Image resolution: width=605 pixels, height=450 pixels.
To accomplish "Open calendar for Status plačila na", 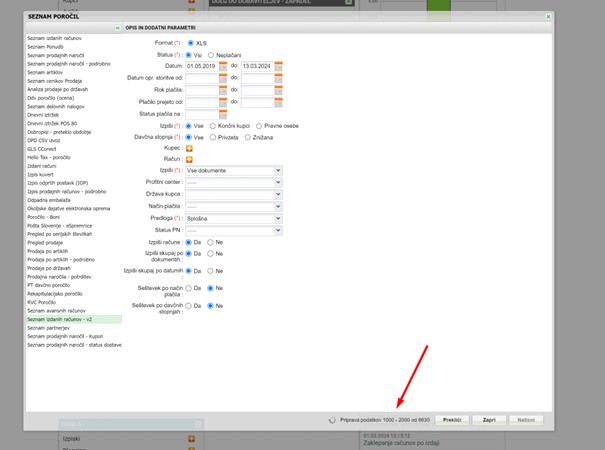I will [224, 114].
